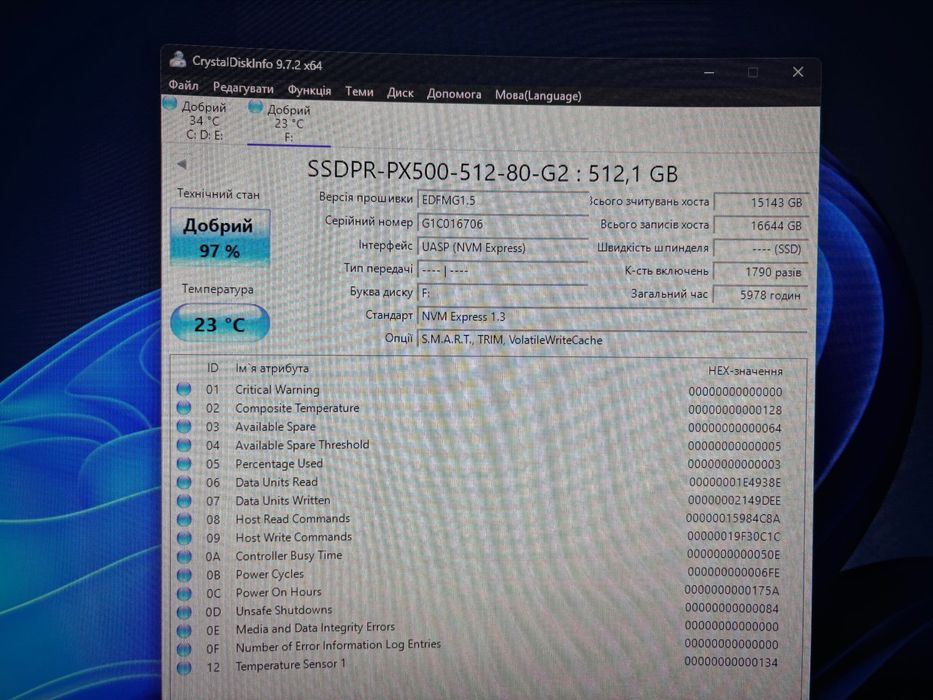Click the CrystalDiskInfo app icon in title bar
The height and width of the screenshot is (700, 933).
(177, 59)
